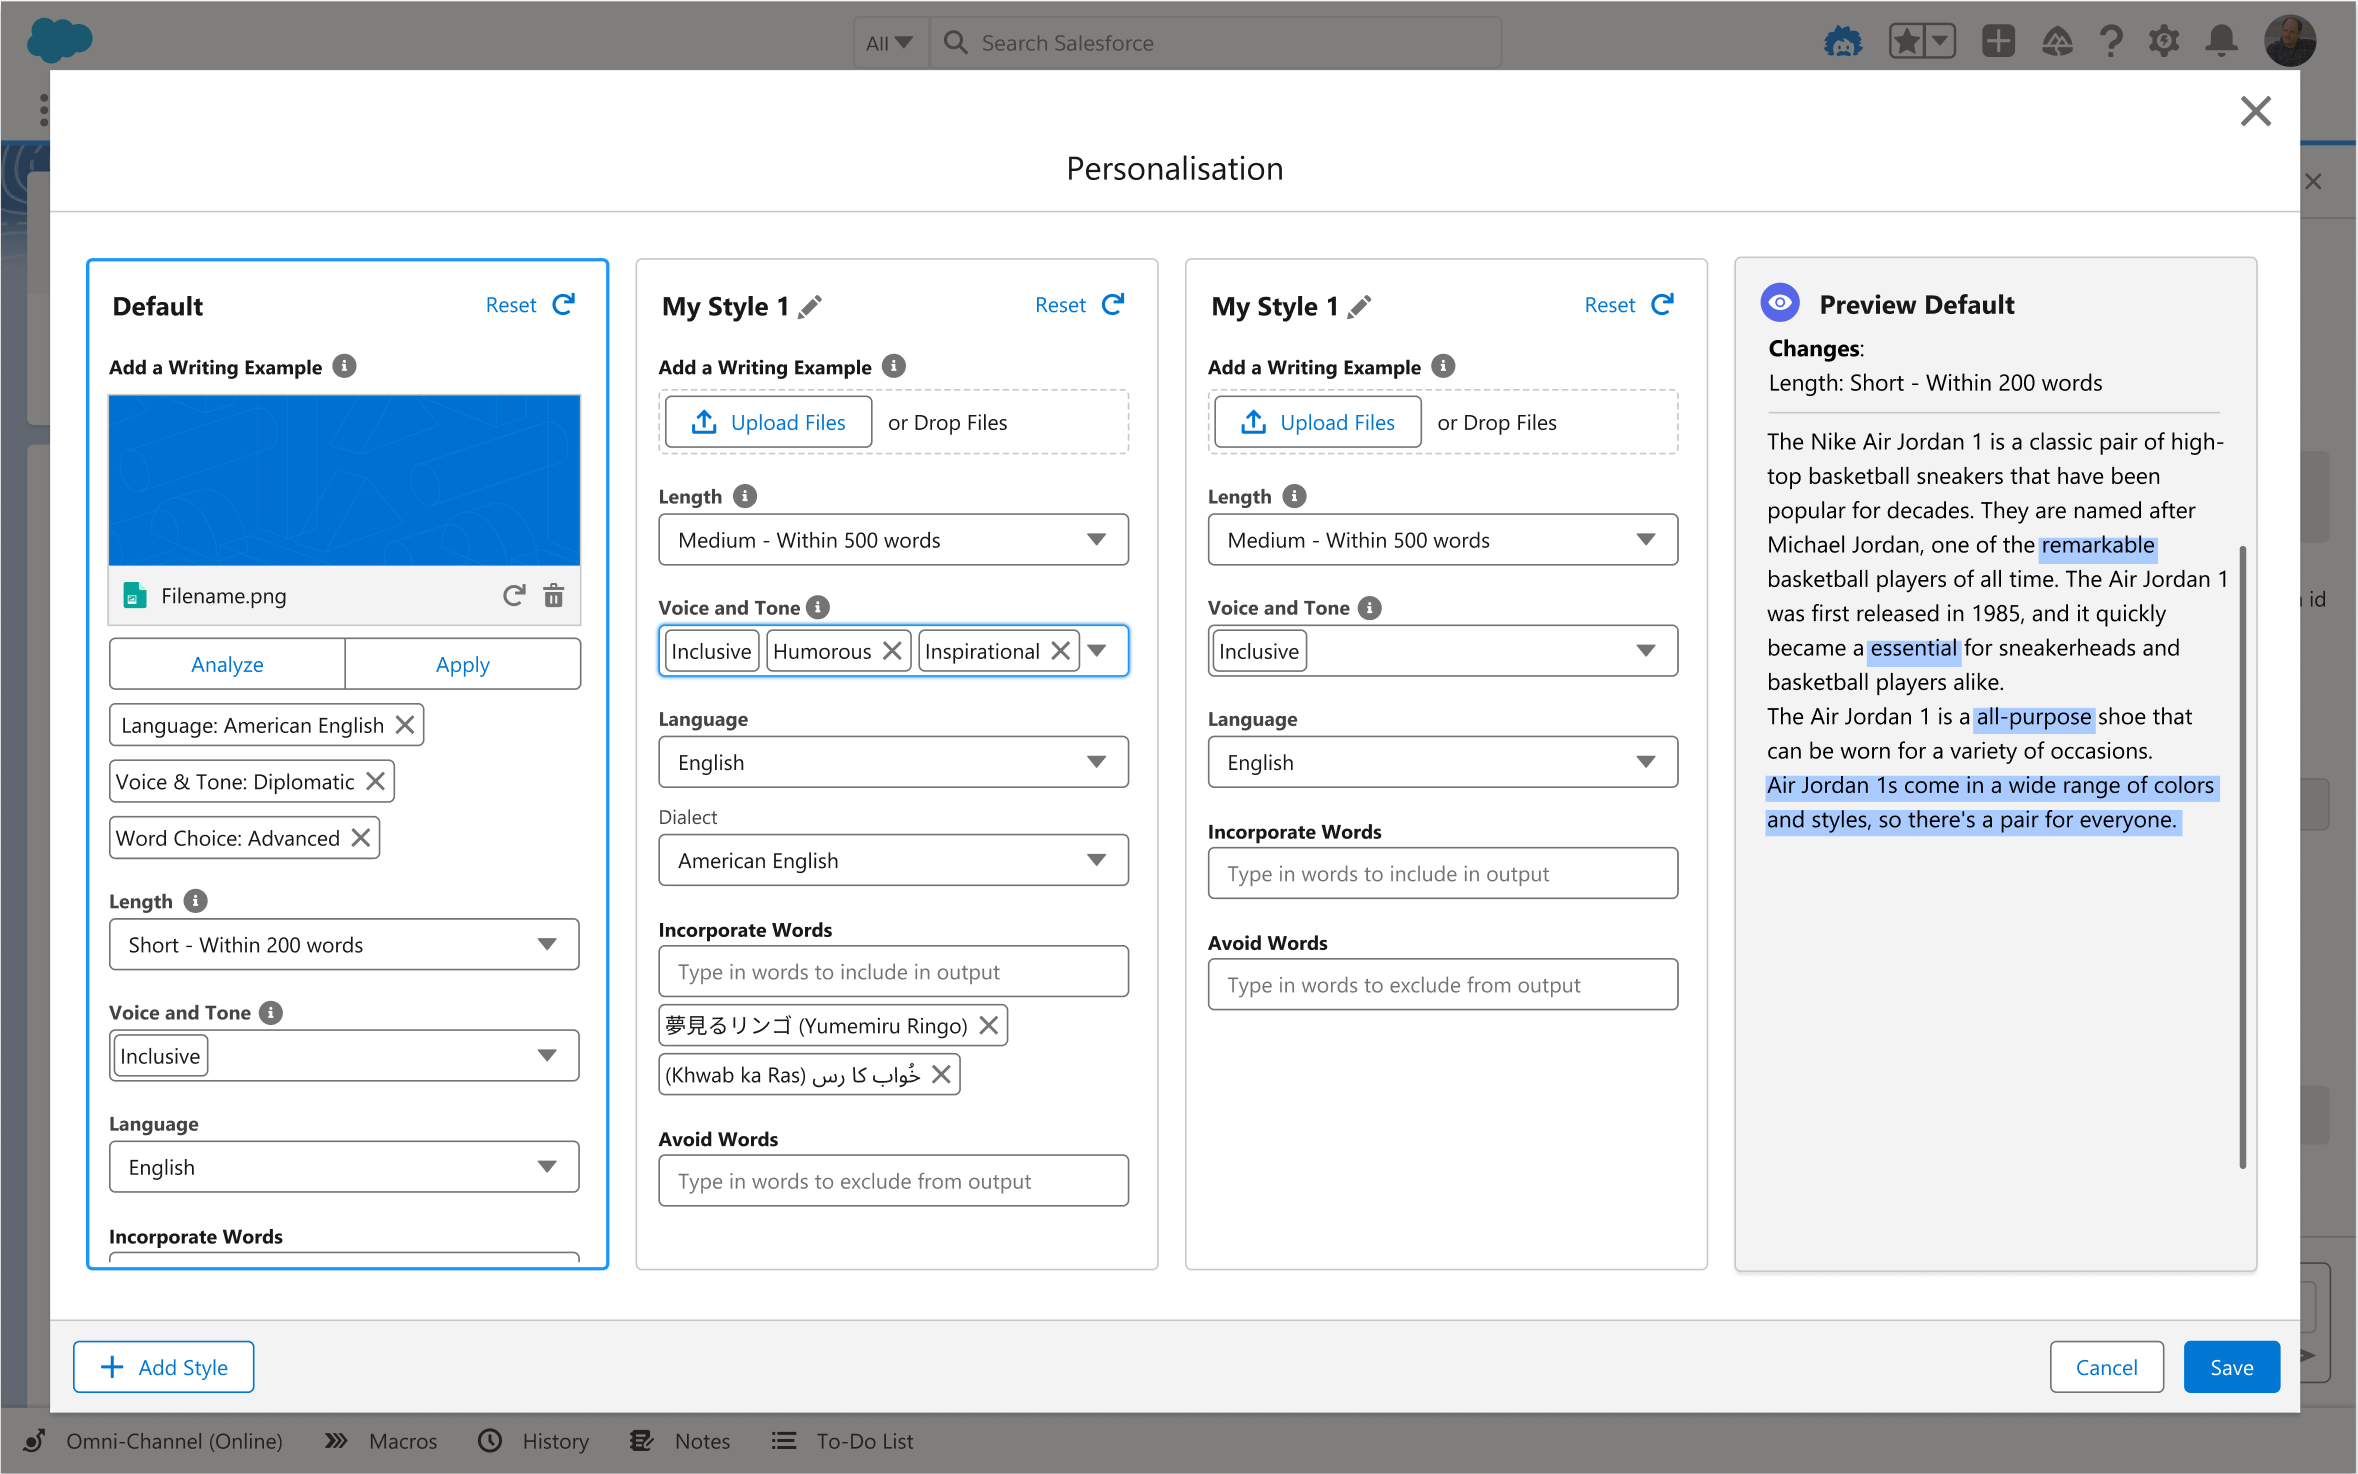The height and width of the screenshot is (1474, 2358).
Task: Click the preview panel vertical scrollbar
Action: click(2242, 856)
